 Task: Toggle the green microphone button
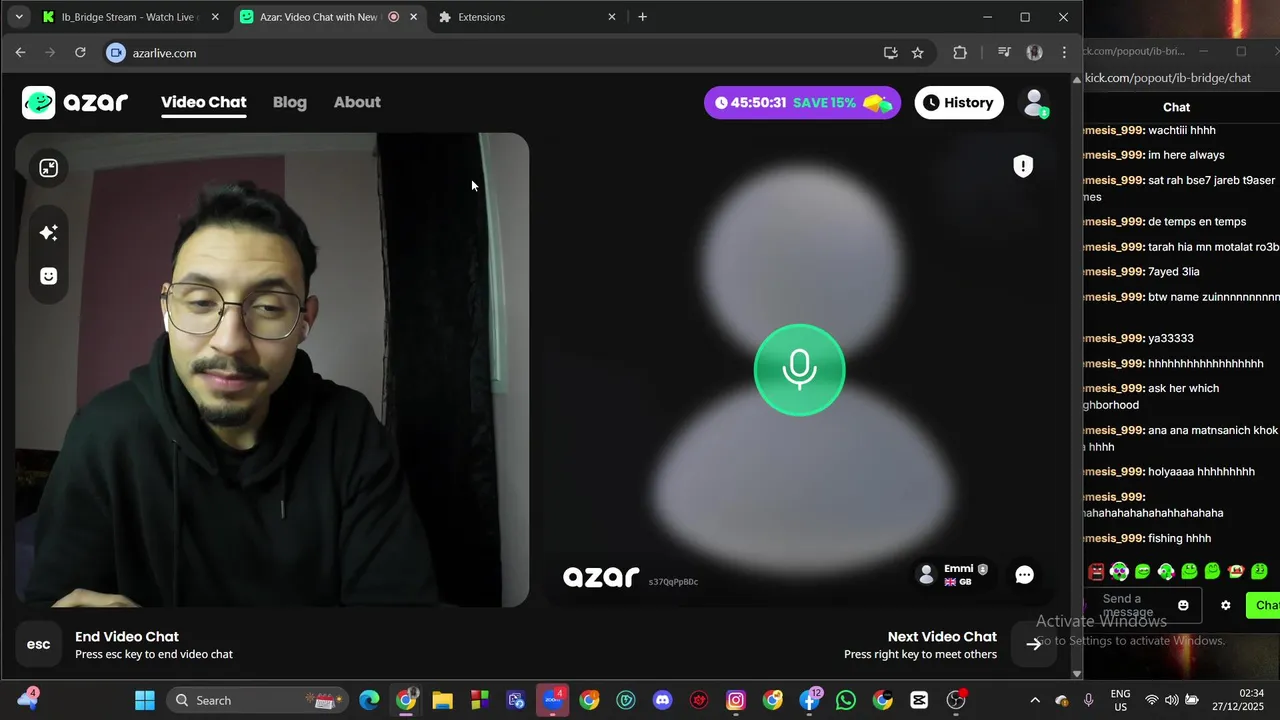coord(799,370)
